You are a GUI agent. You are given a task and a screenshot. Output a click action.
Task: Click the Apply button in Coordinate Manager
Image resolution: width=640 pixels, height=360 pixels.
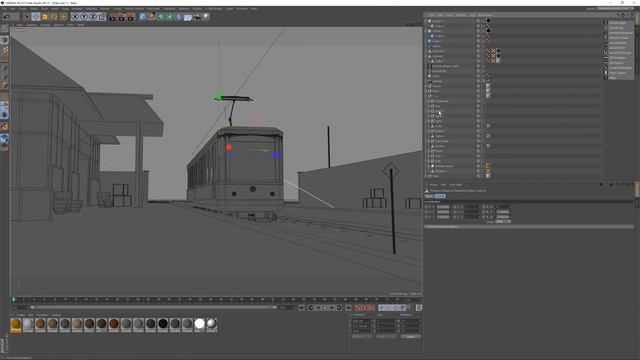[411, 337]
